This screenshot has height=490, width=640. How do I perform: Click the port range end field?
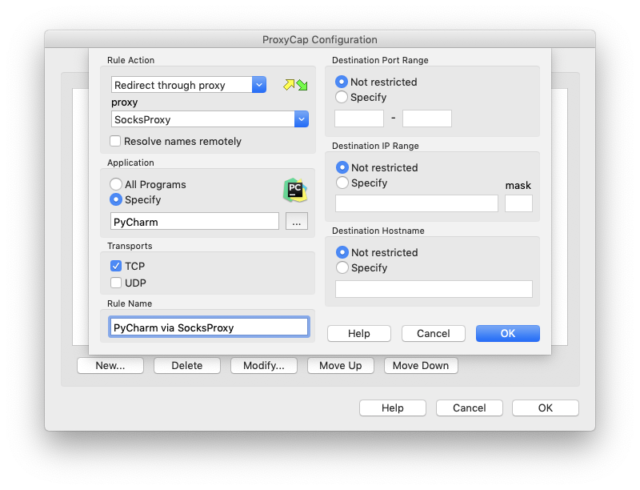coord(427,118)
